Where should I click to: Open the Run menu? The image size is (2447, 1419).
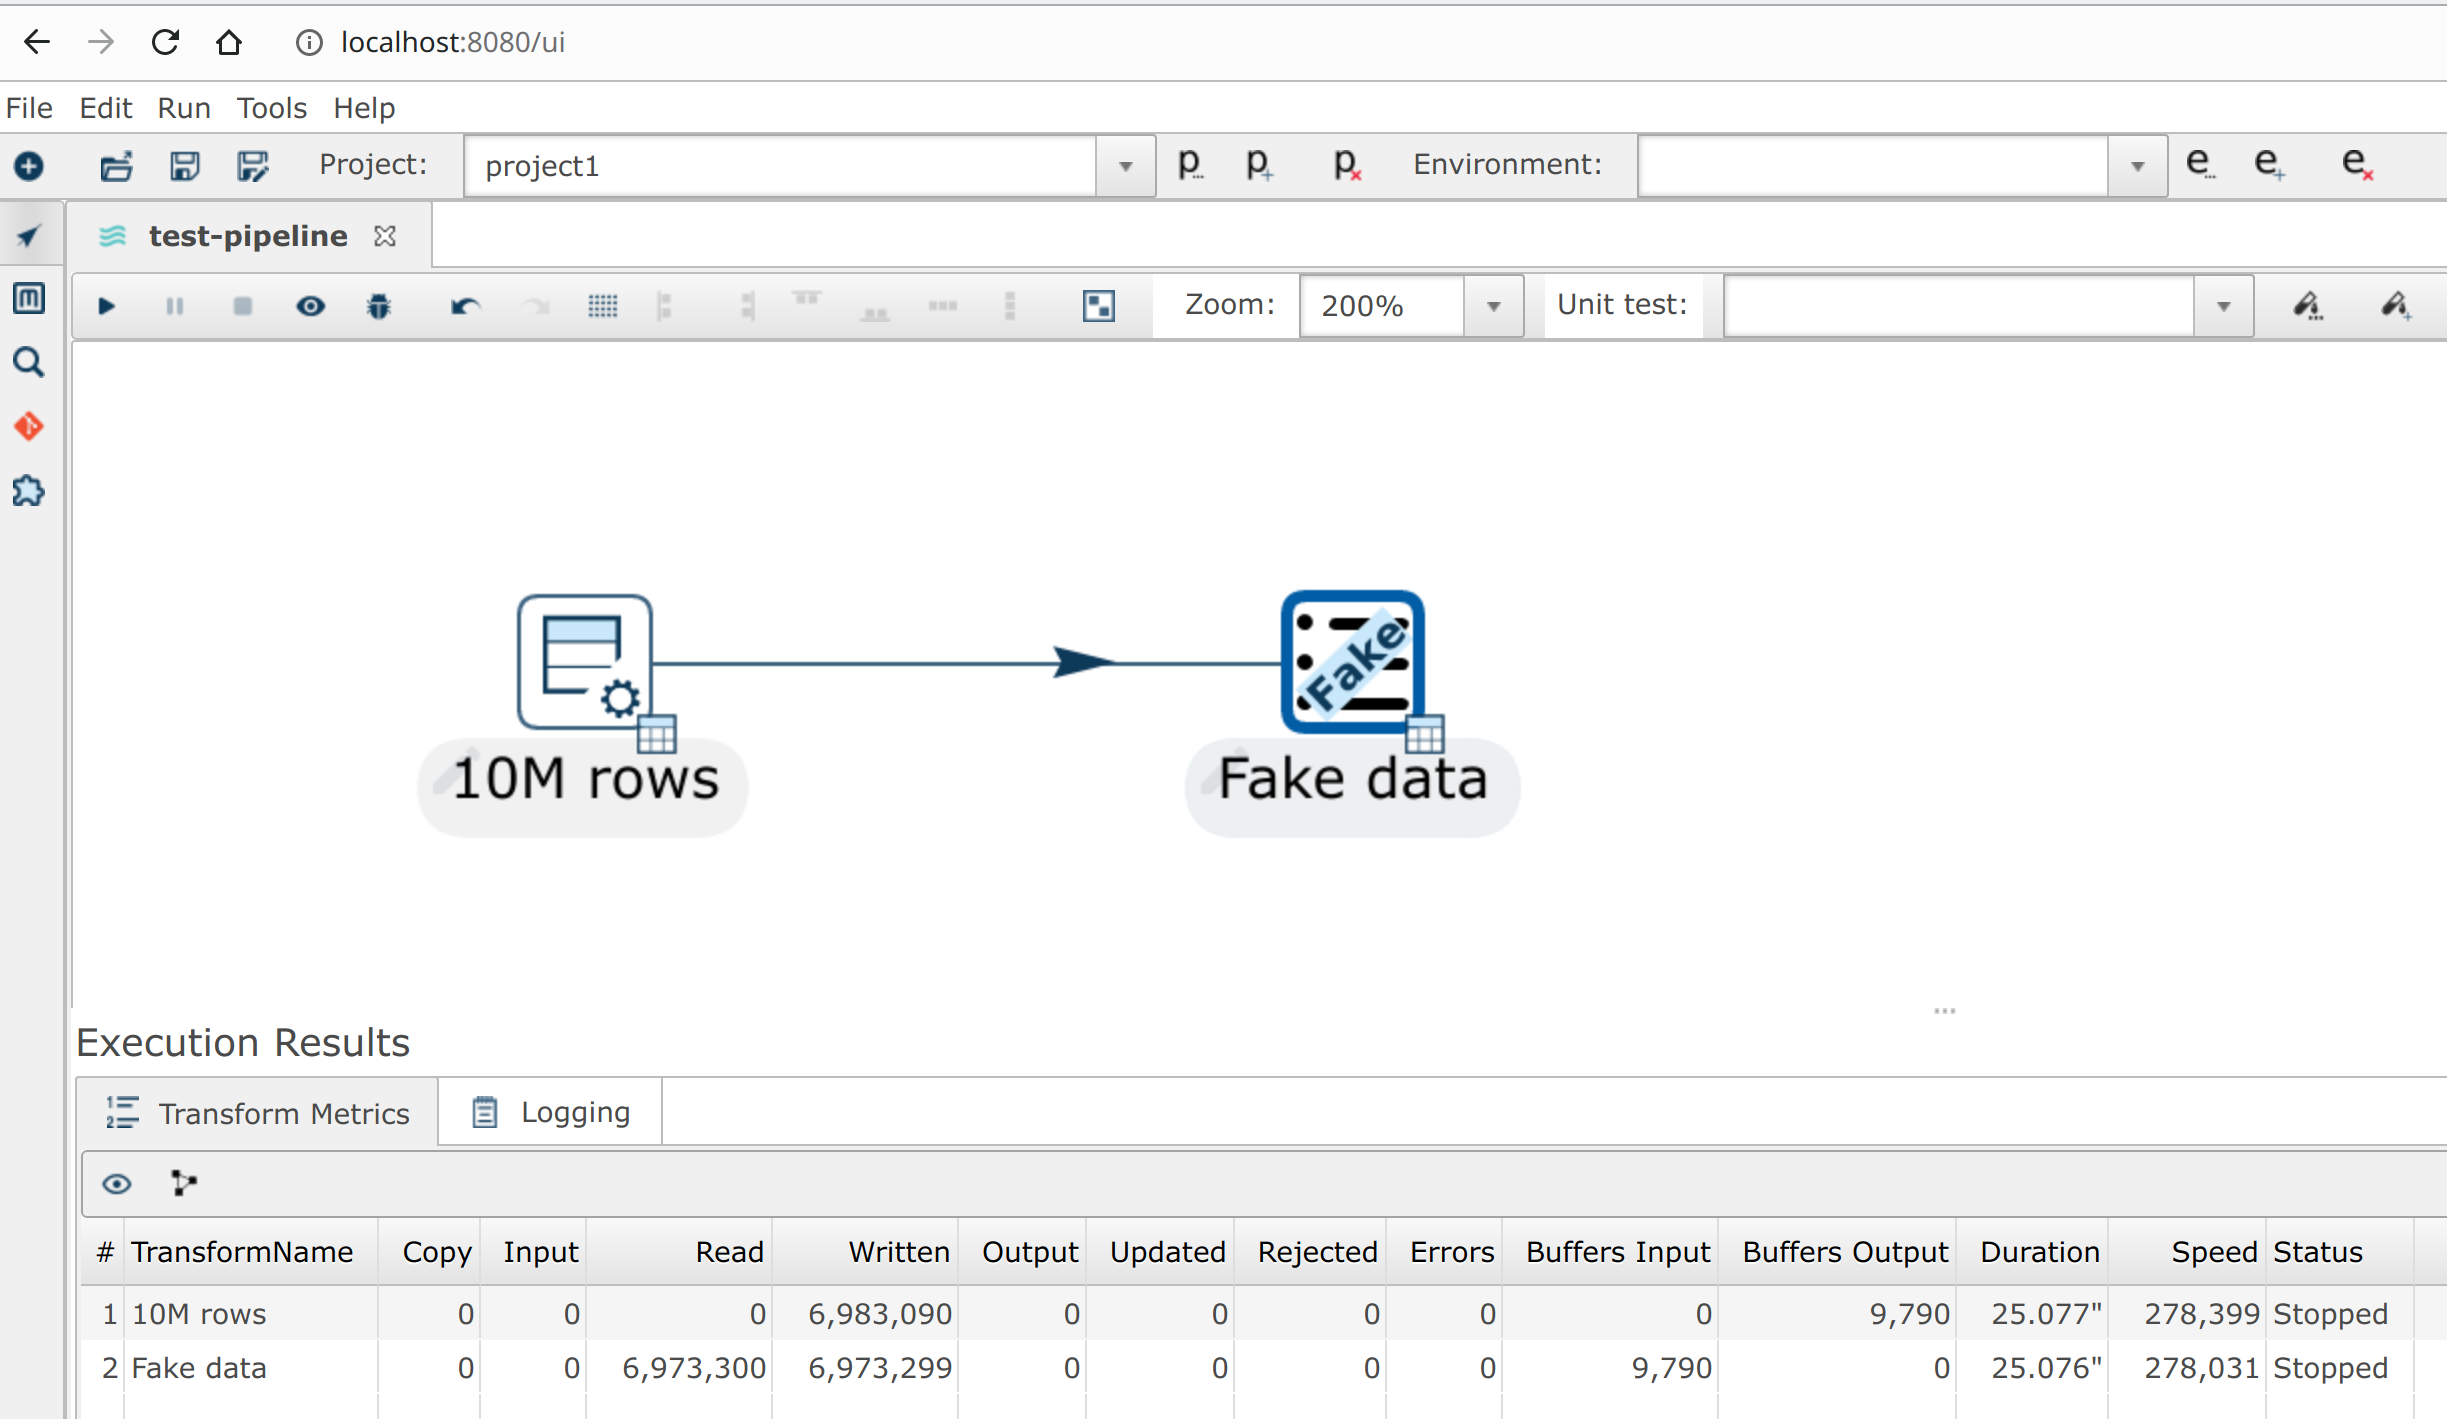(184, 108)
